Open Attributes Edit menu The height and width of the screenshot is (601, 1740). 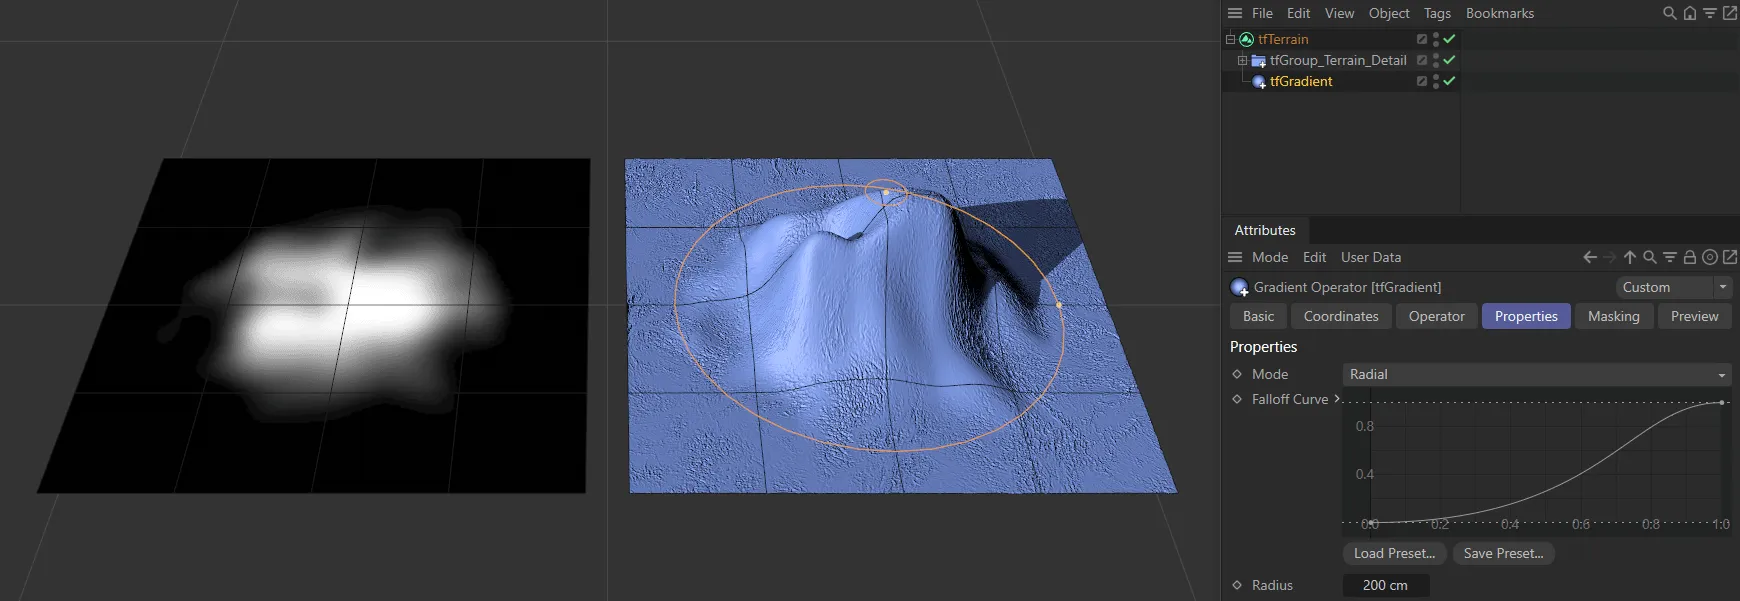pos(1314,257)
